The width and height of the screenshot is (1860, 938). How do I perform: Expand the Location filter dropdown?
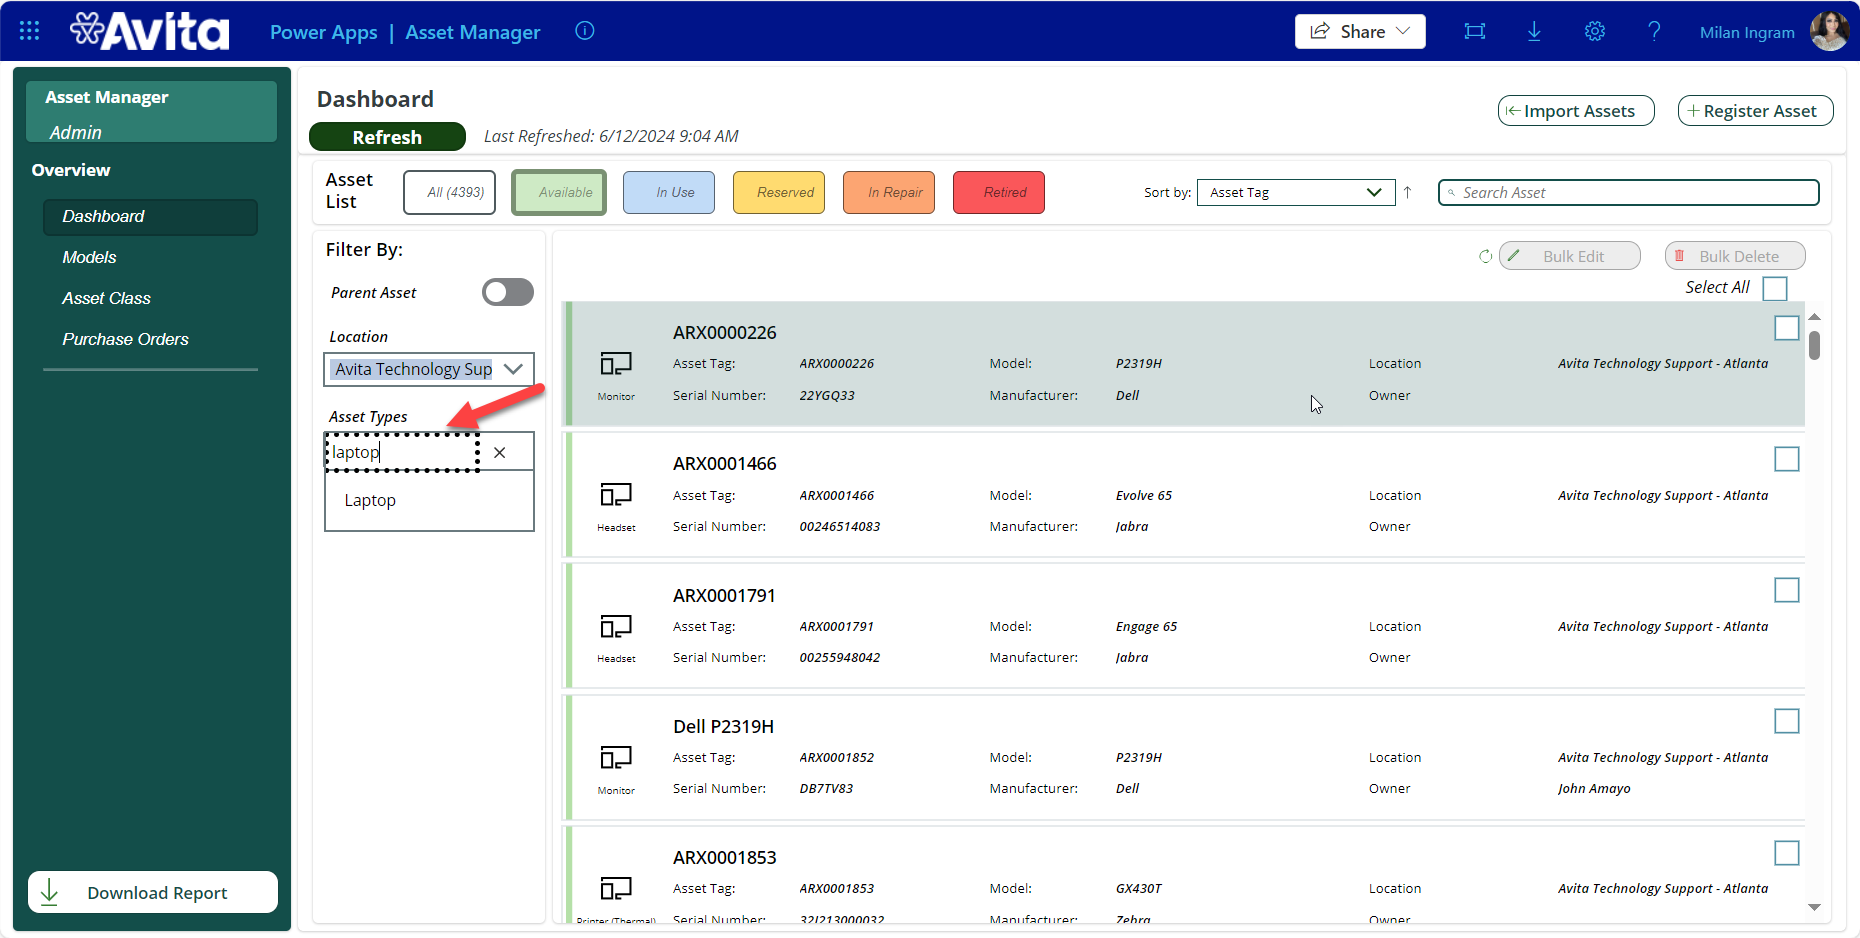click(514, 369)
